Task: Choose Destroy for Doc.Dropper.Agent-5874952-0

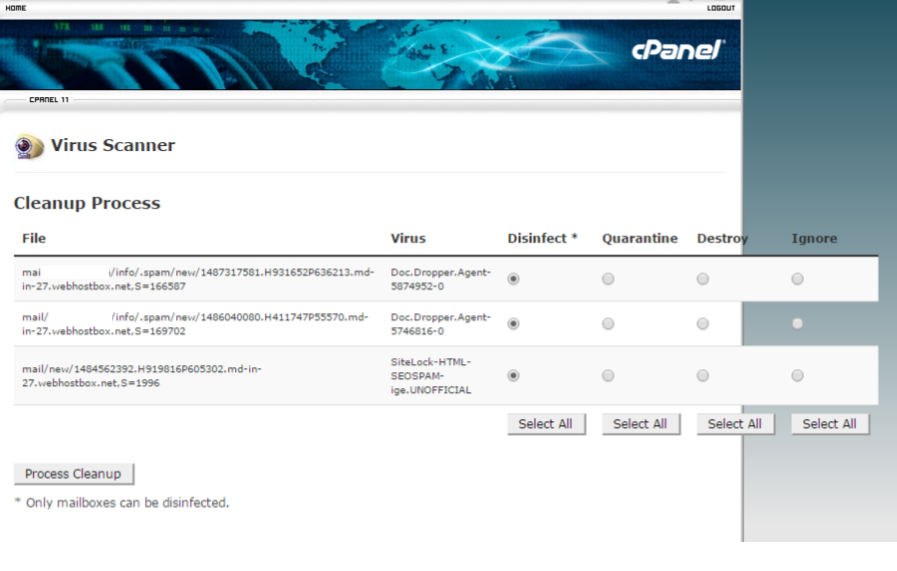Action: pyautogui.click(x=703, y=280)
